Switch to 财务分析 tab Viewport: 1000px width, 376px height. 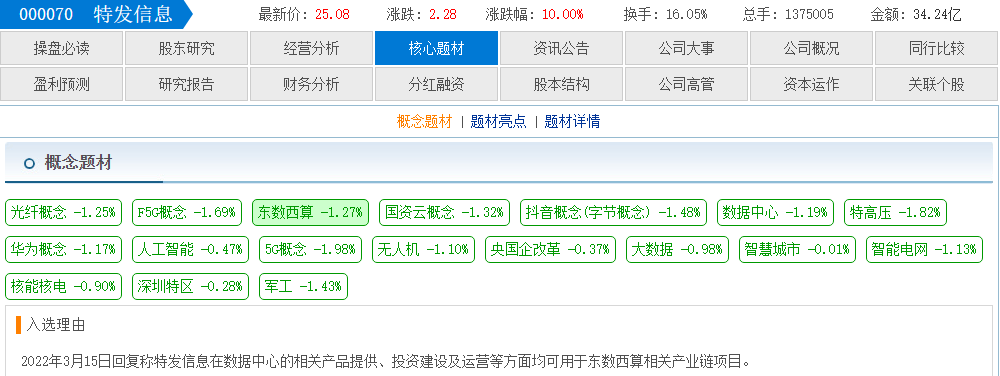311,84
